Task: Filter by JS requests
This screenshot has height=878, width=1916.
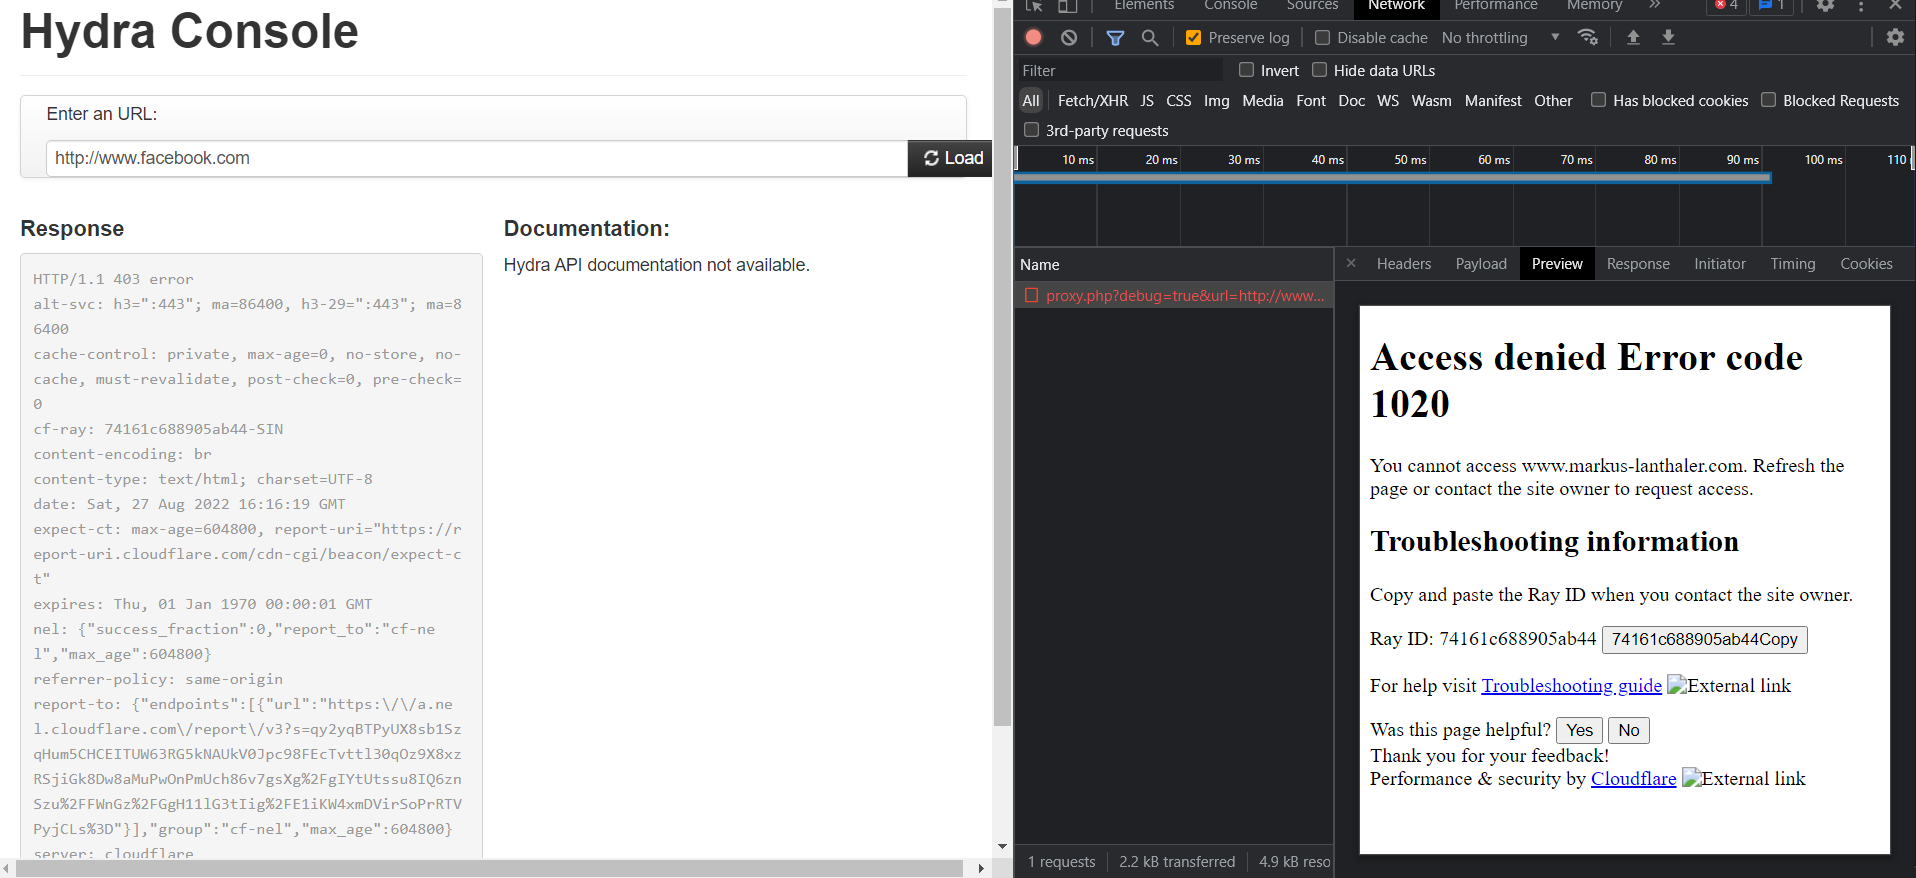Action: (1147, 101)
